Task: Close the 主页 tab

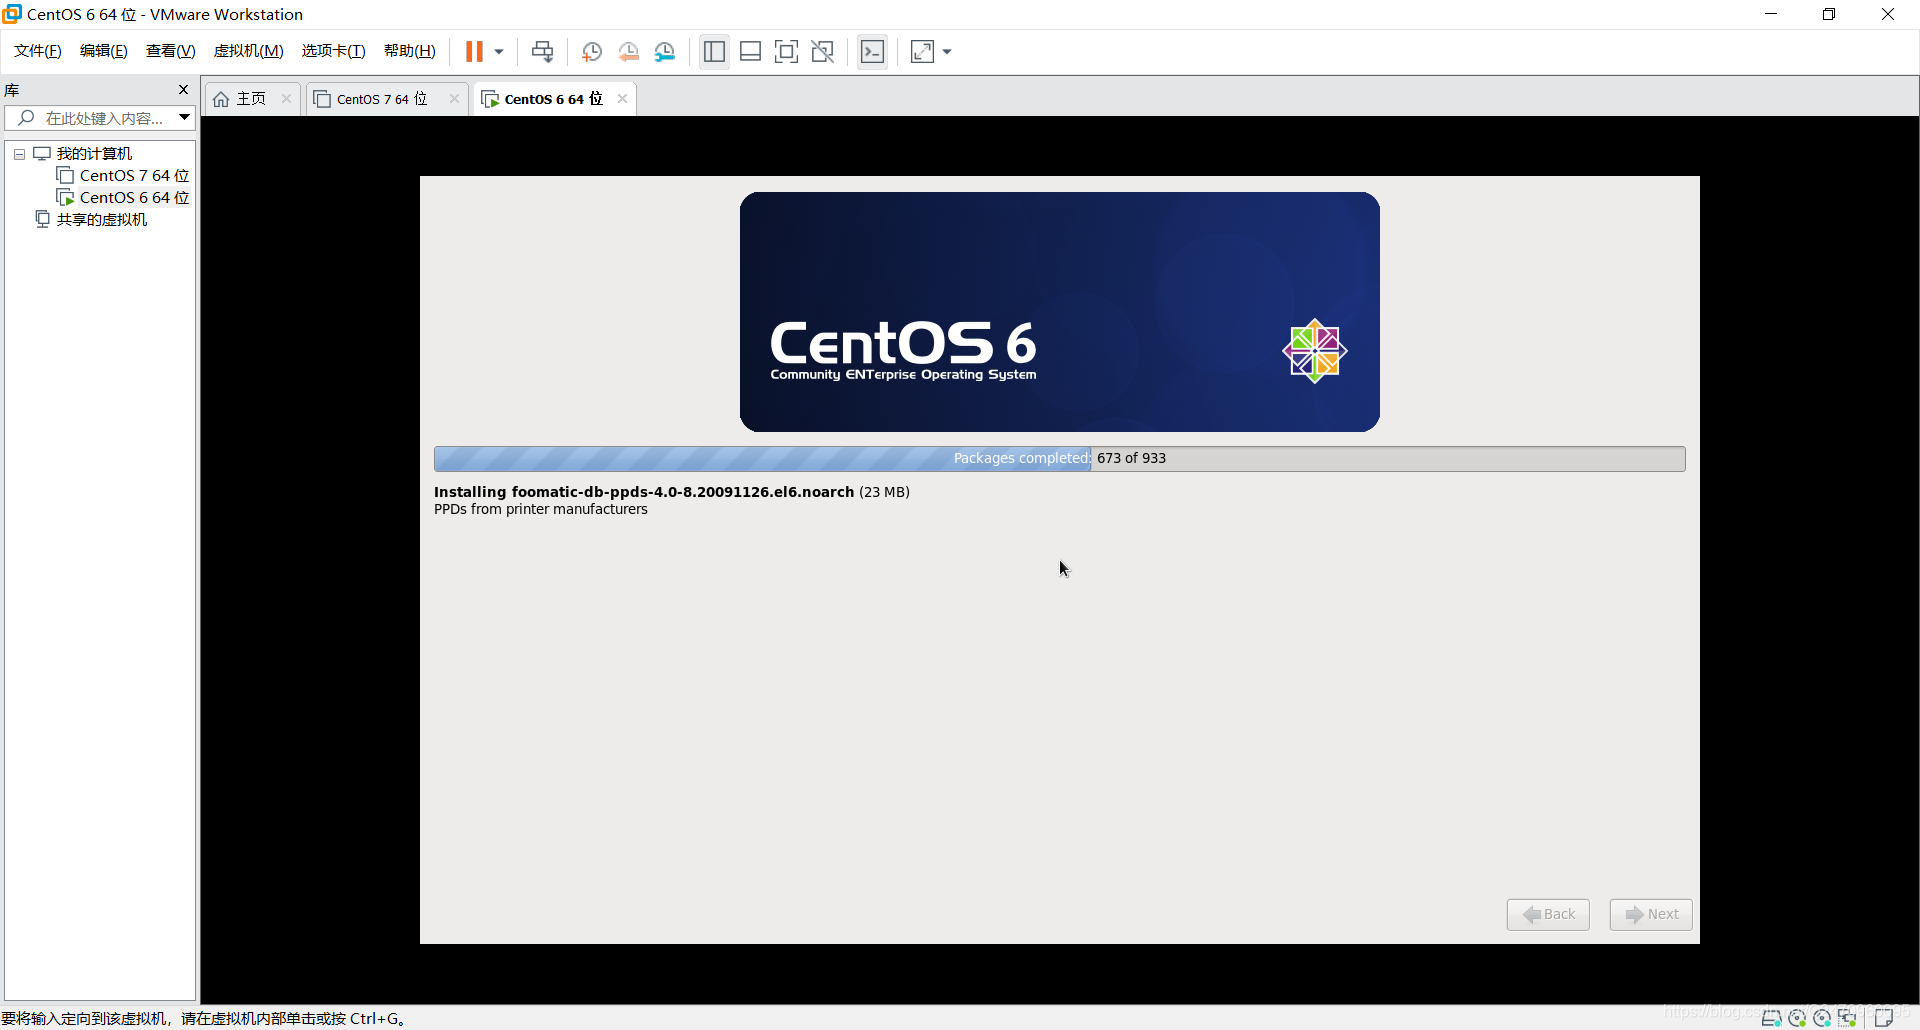Action: point(286,98)
